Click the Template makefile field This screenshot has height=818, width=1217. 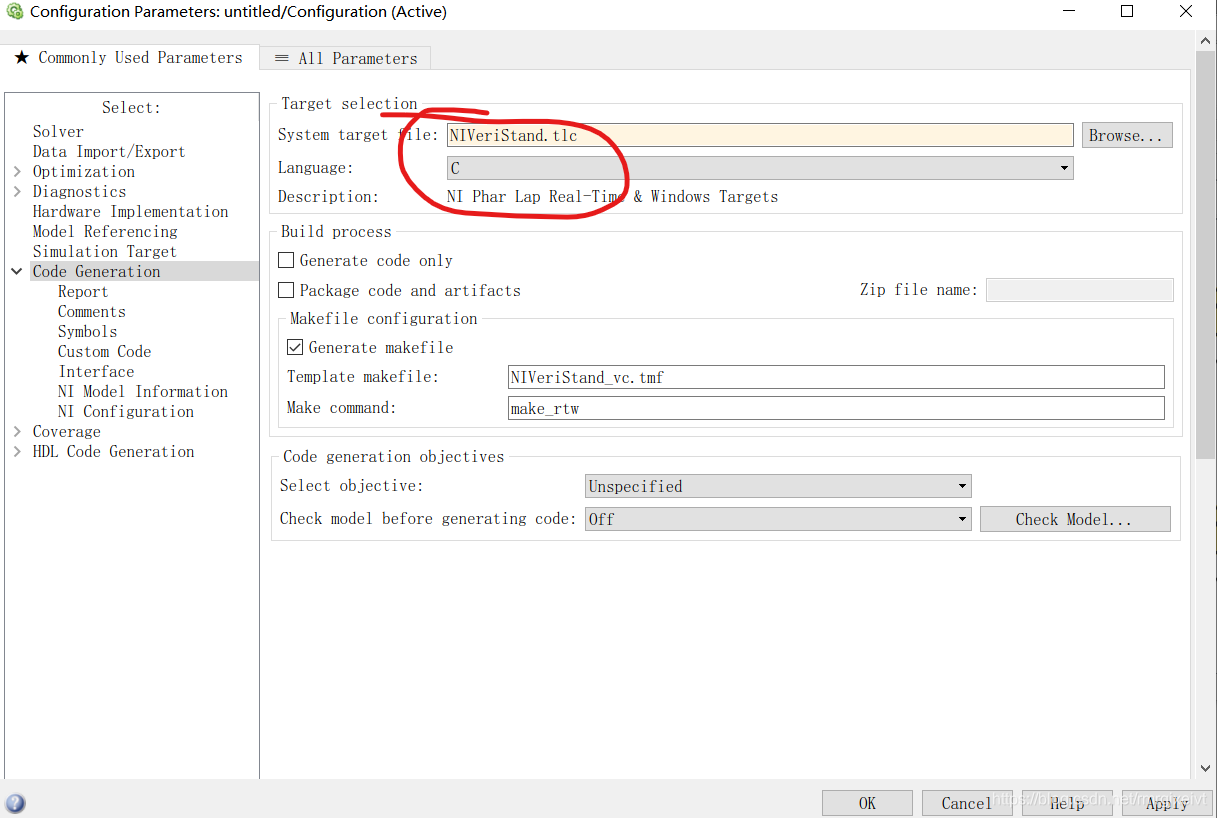tap(836, 377)
